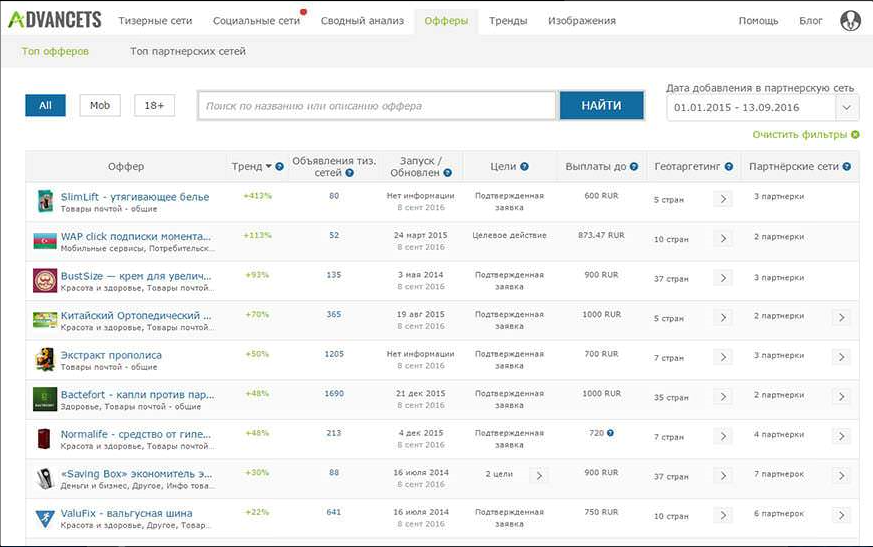The width and height of the screenshot is (873, 547).
Task: Select the All filter button
Action: (x=45, y=105)
